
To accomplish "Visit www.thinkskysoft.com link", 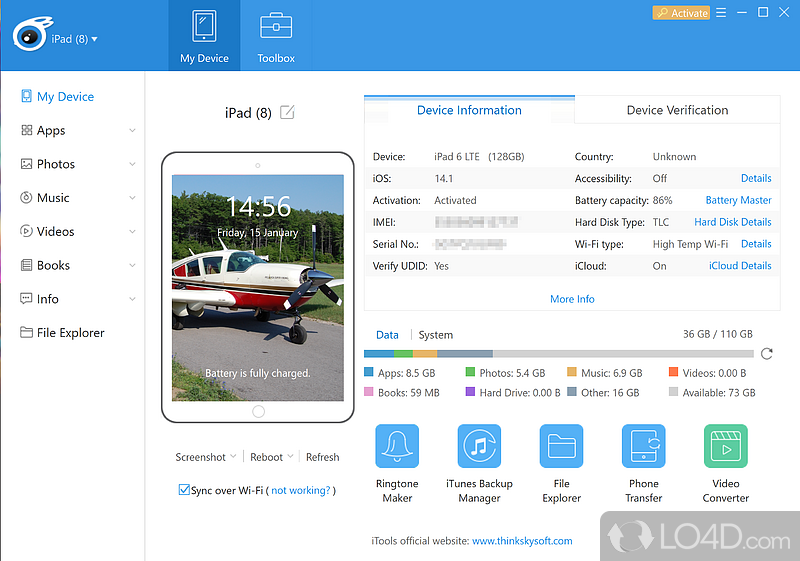I will point(522,541).
